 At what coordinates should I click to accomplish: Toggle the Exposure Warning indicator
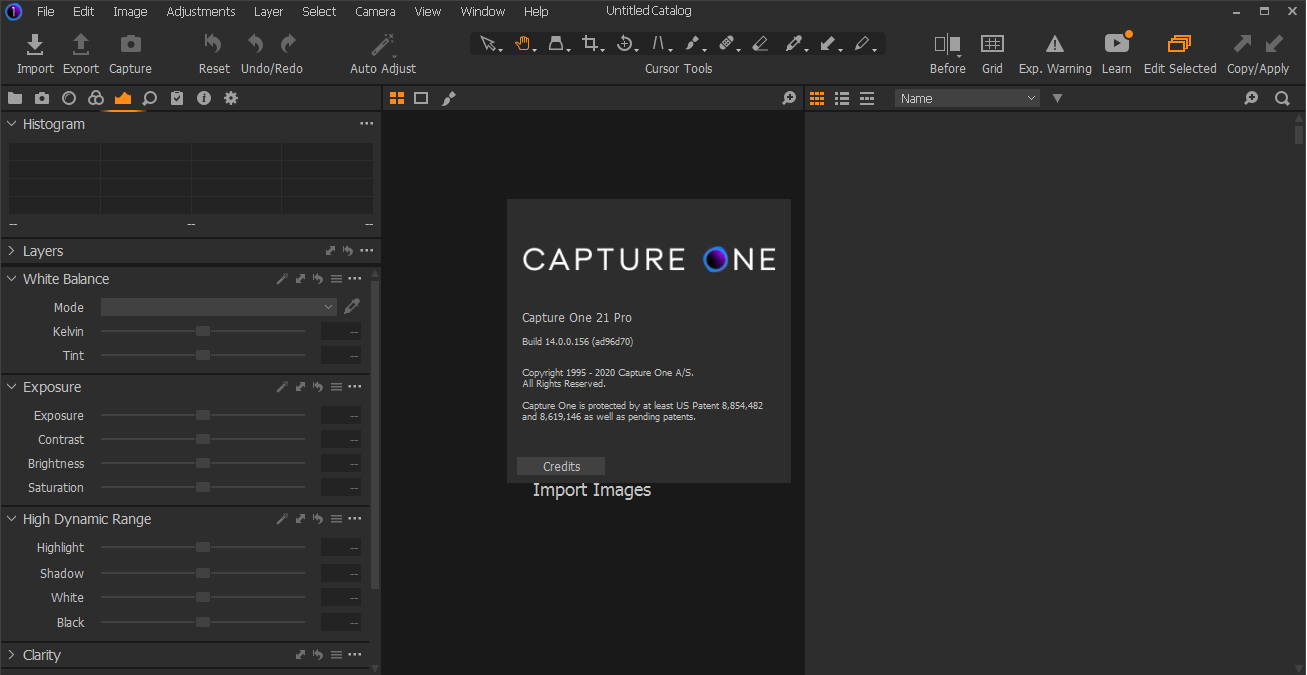click(x=1054, y=44)
